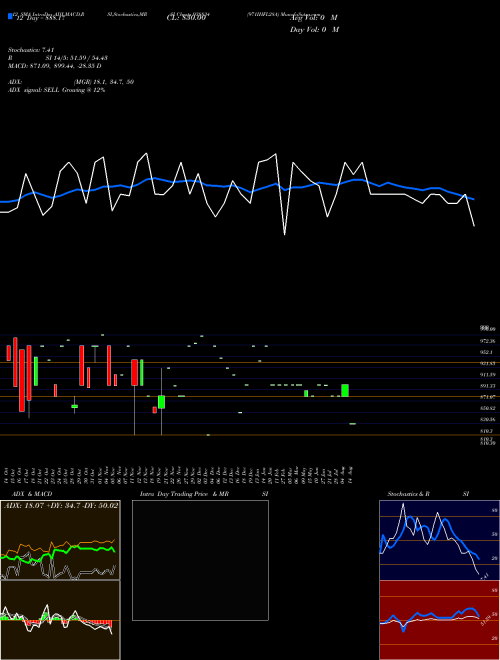Select the "12 Day = 888.17" SMA readout
This screenshot has height=660, width=500.
click(40, 19)
